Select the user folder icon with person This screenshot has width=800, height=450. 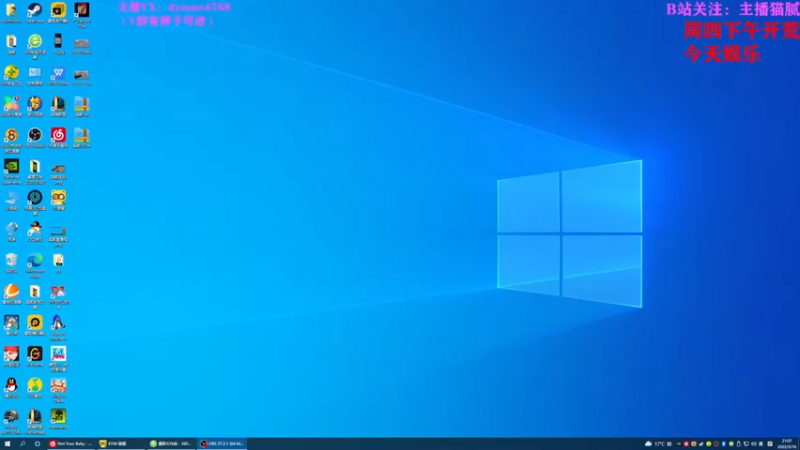pos(11,12)
